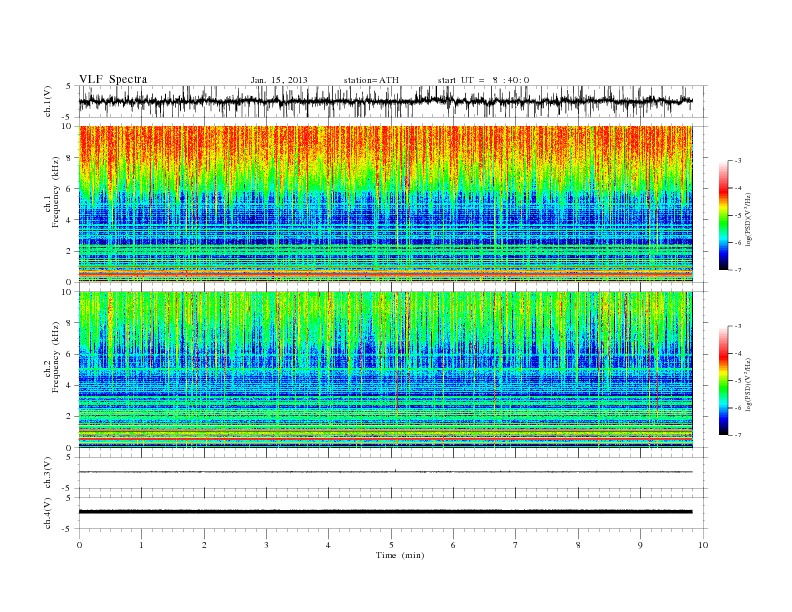Click time axis tick label '5'

[x=391, y=545]
